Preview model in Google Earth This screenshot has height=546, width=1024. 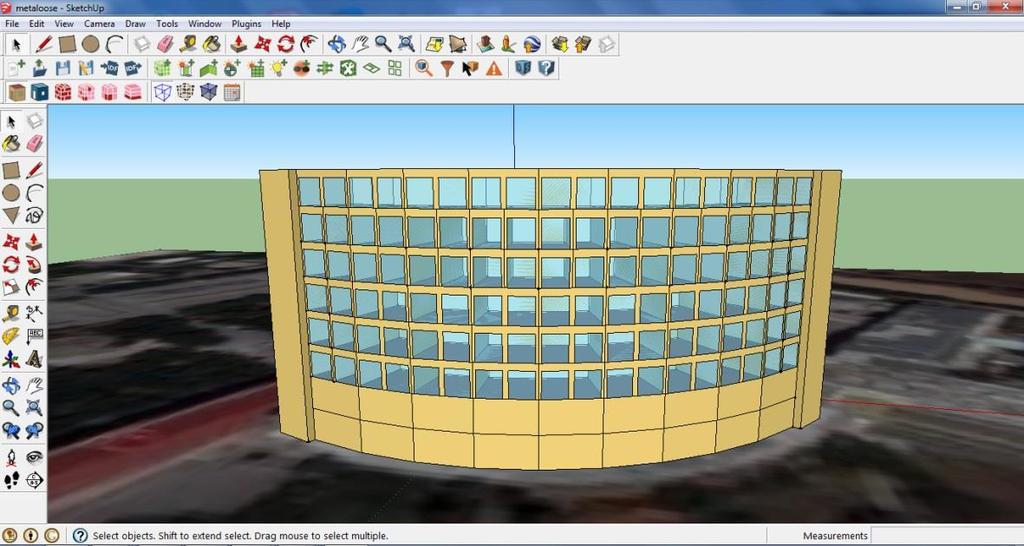click(532, 44)
